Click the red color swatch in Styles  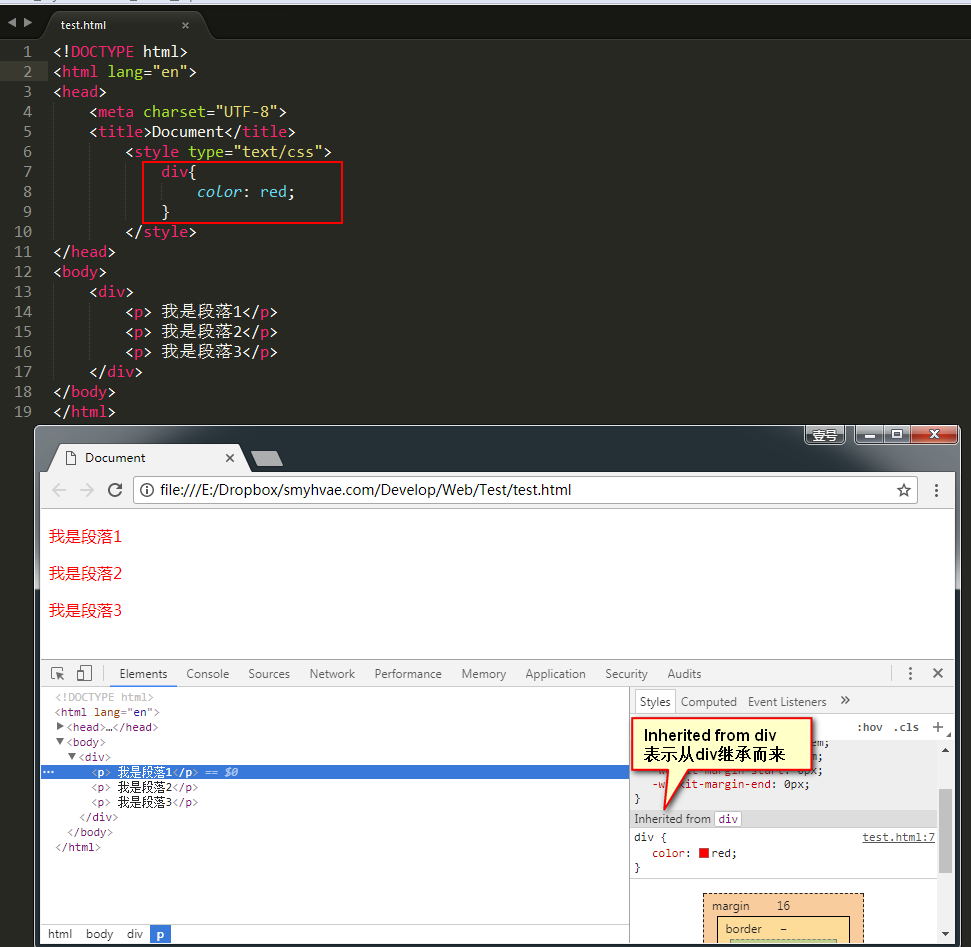click(703, 853)
